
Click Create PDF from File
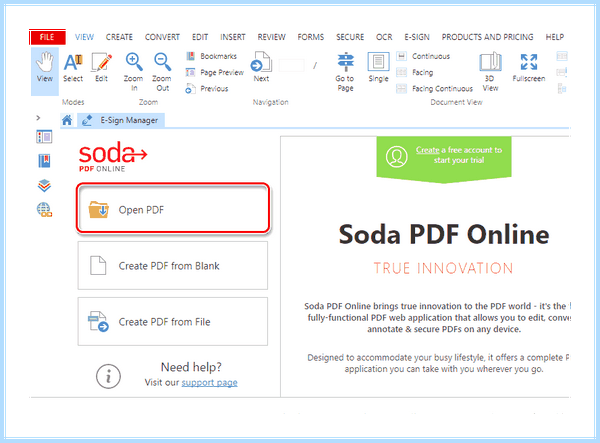[x=173, y=322]
